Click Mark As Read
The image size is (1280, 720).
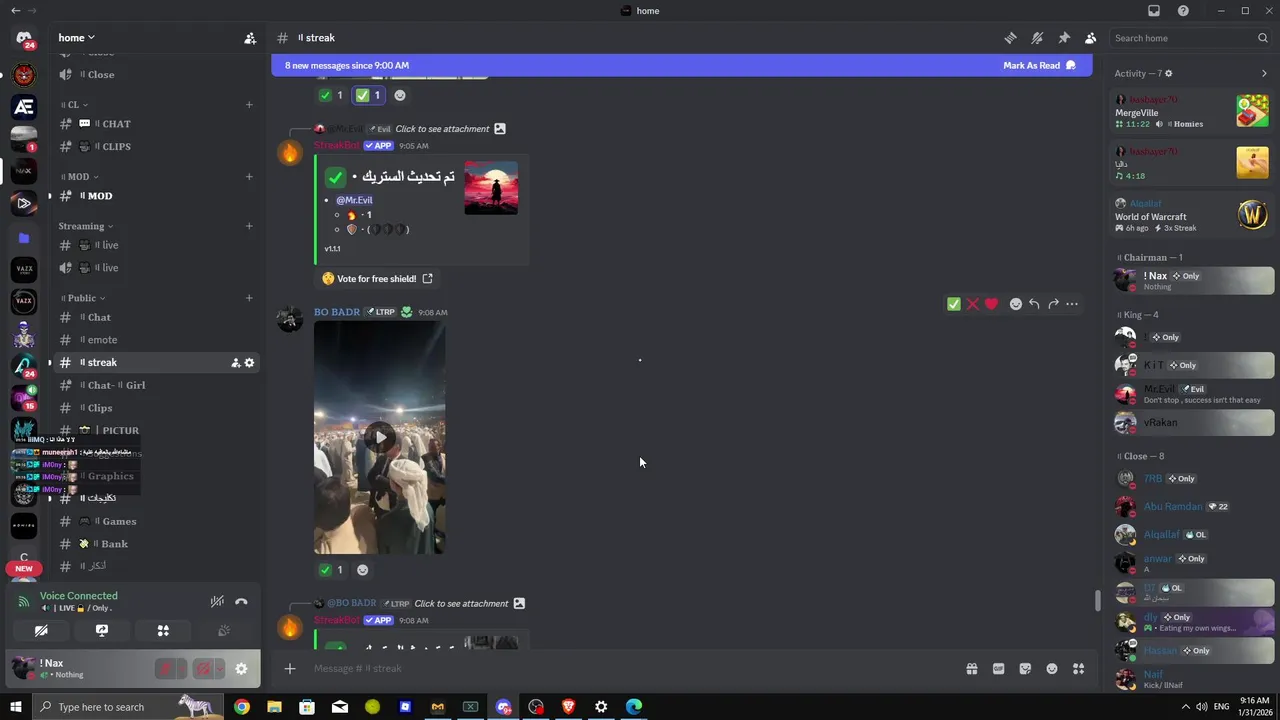tap(1039, 65)
